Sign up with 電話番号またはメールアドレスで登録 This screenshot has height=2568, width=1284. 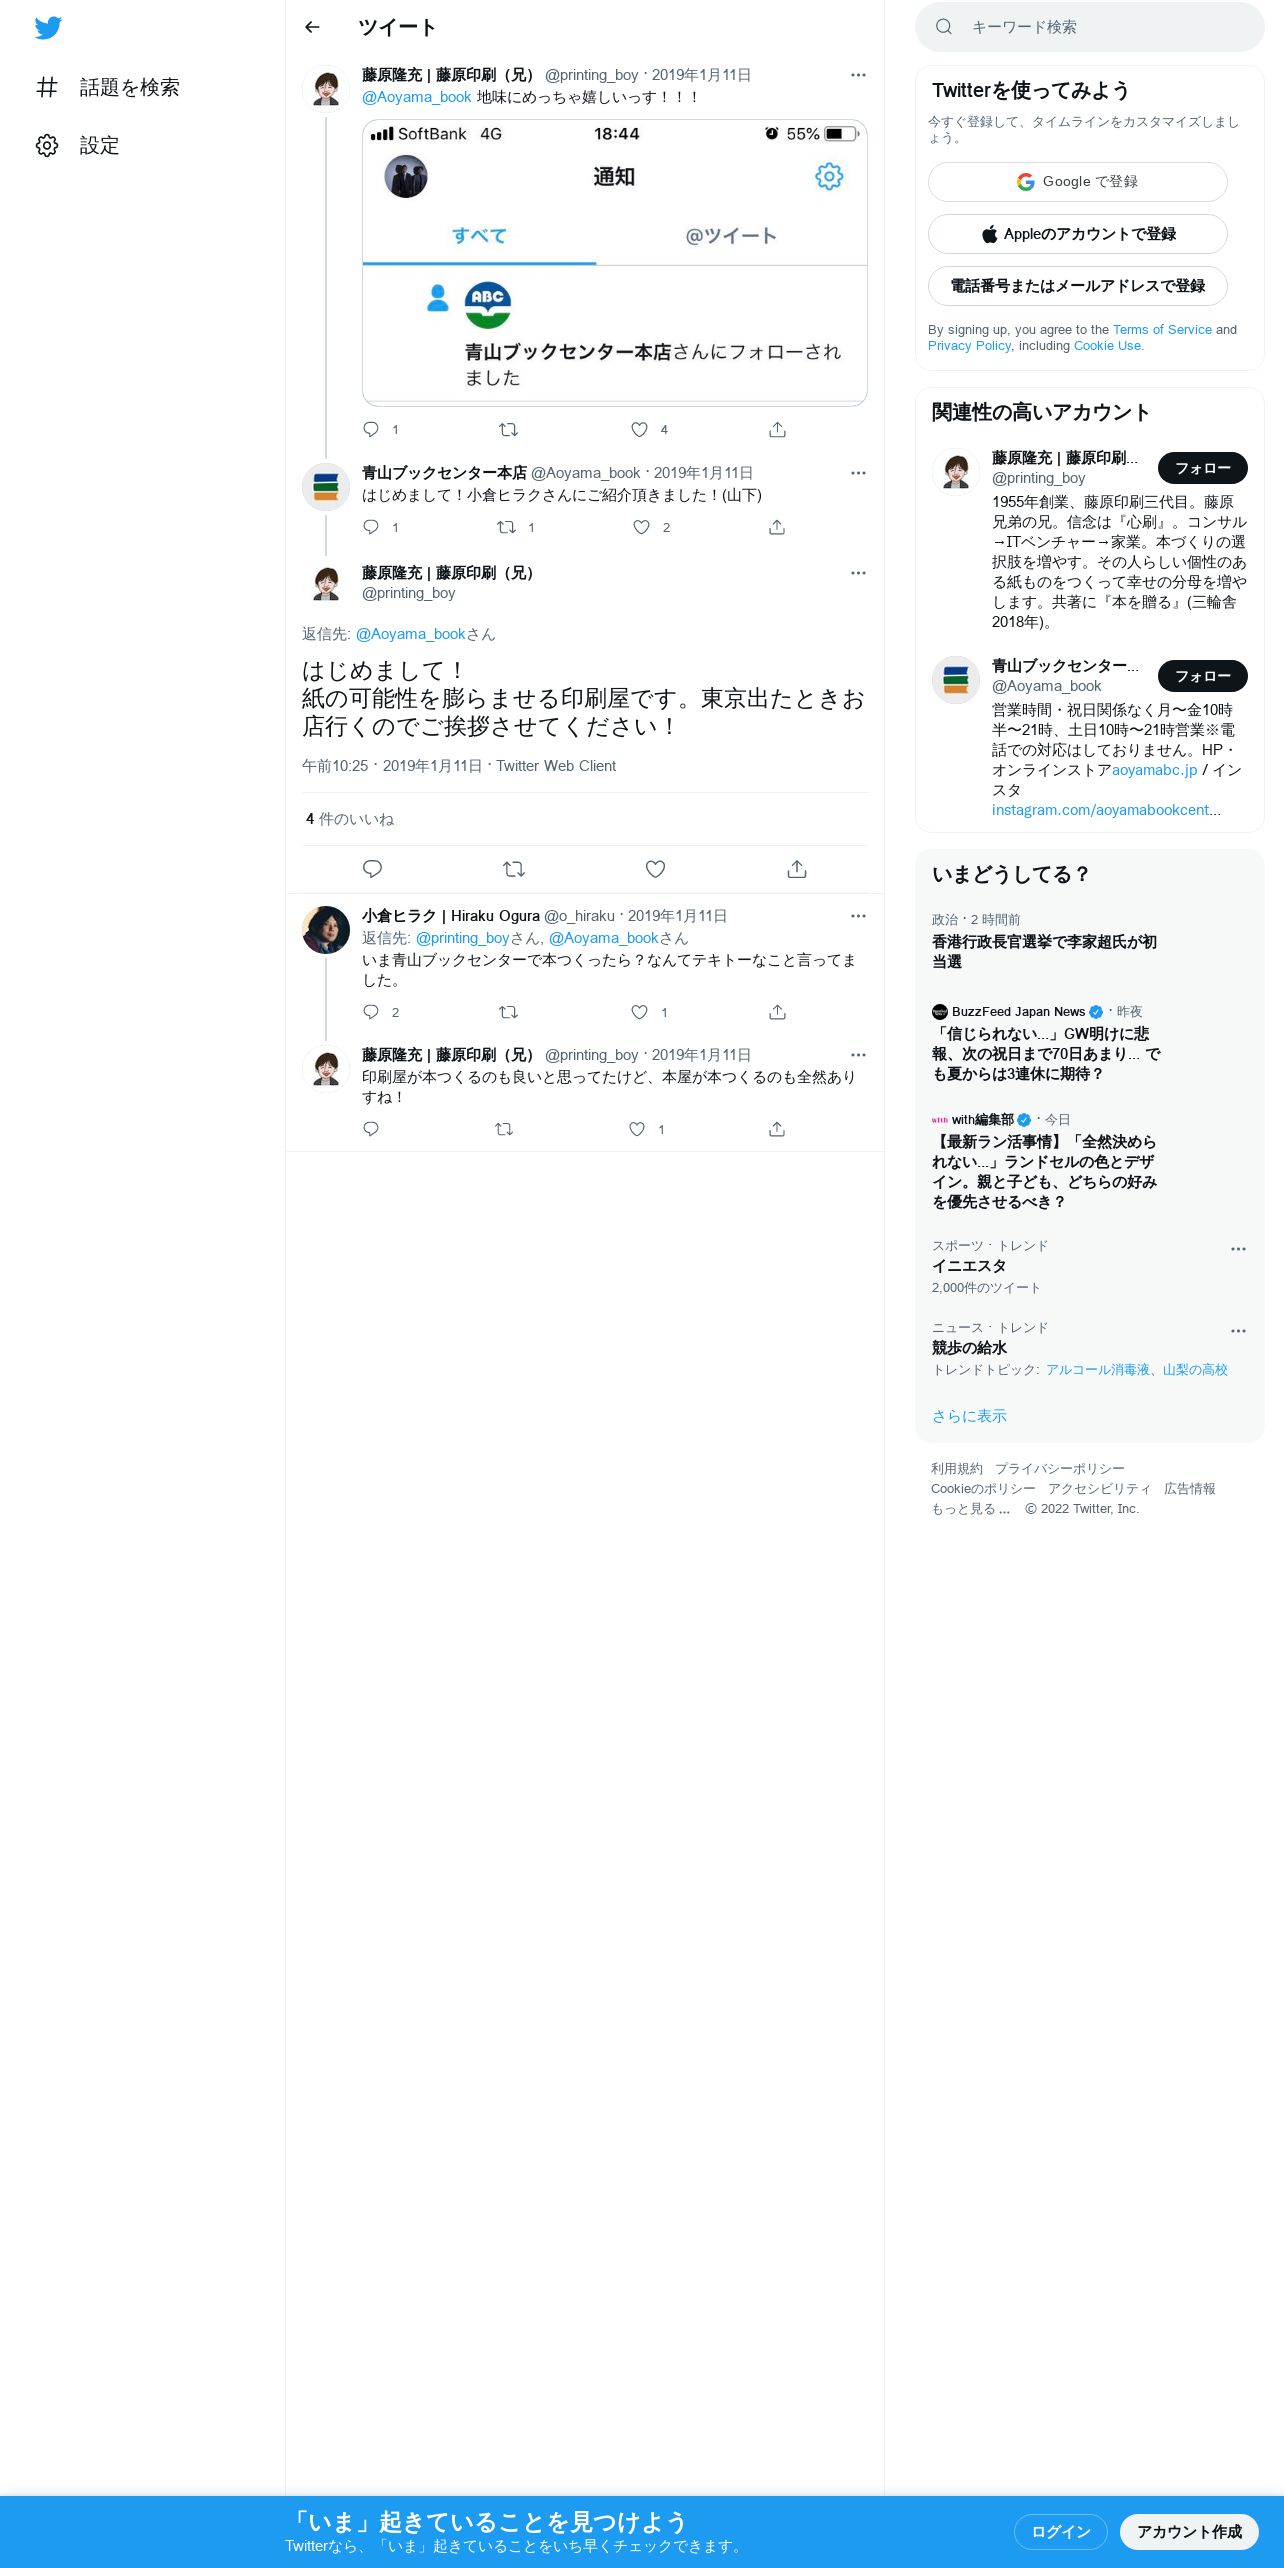click(x=1078, y=286)
